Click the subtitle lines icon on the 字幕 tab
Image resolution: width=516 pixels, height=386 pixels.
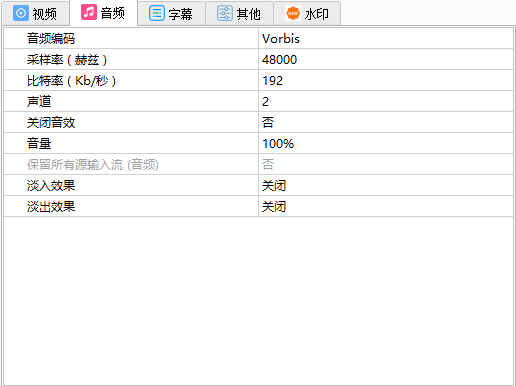157,13
